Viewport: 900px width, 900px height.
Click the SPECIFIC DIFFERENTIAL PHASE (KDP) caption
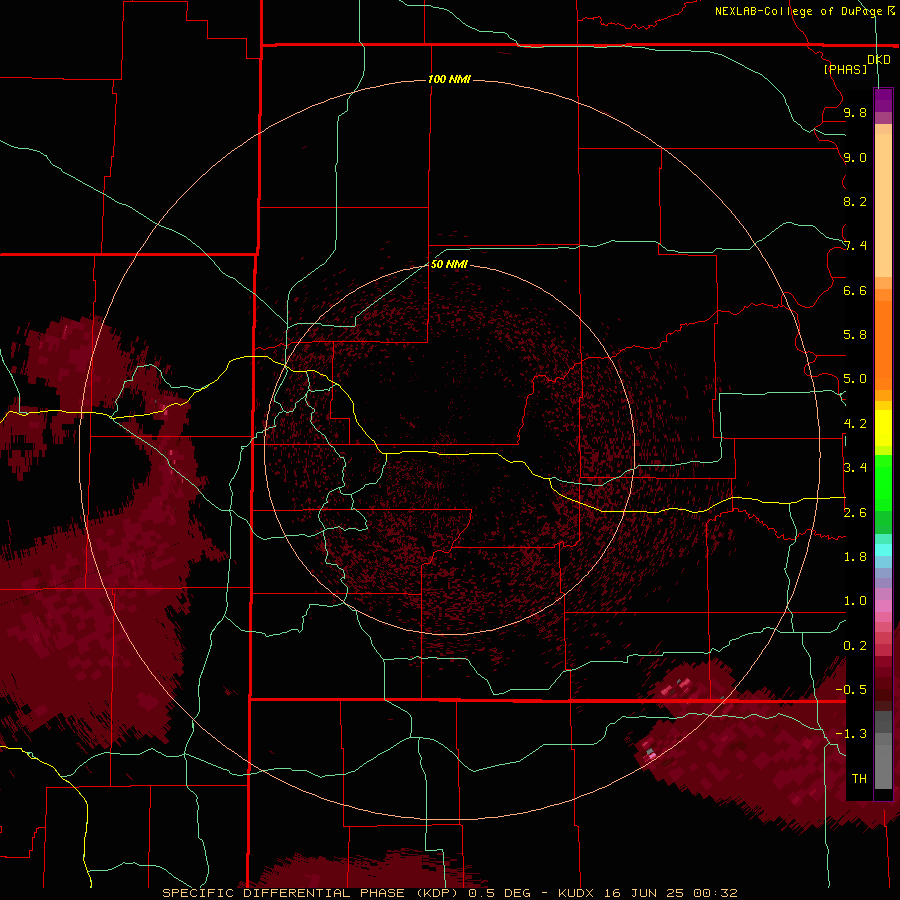point(313,893)
